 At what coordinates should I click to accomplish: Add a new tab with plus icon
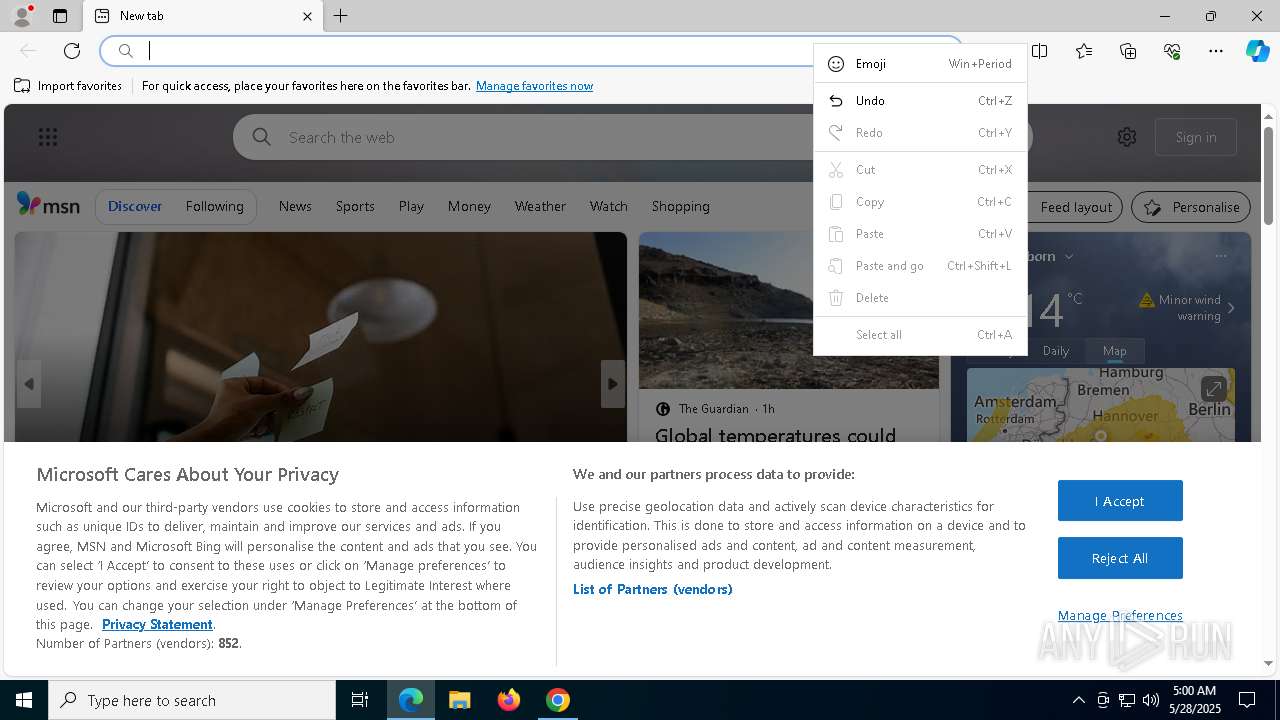pos(341,16)
